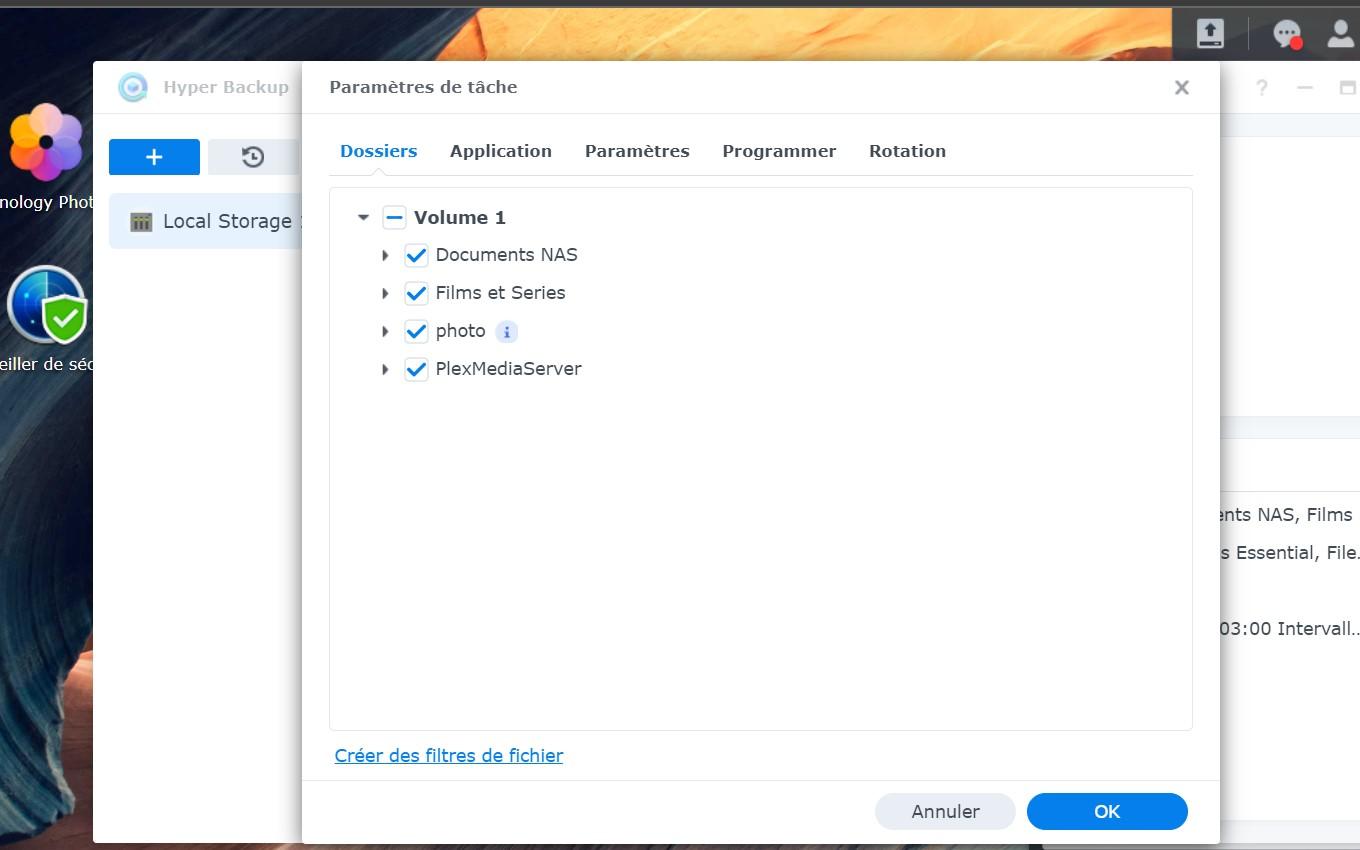Switch to the Rotation tab
Image resolution: width=1360 pixels, height=850 pixels.
click(907, 151)
